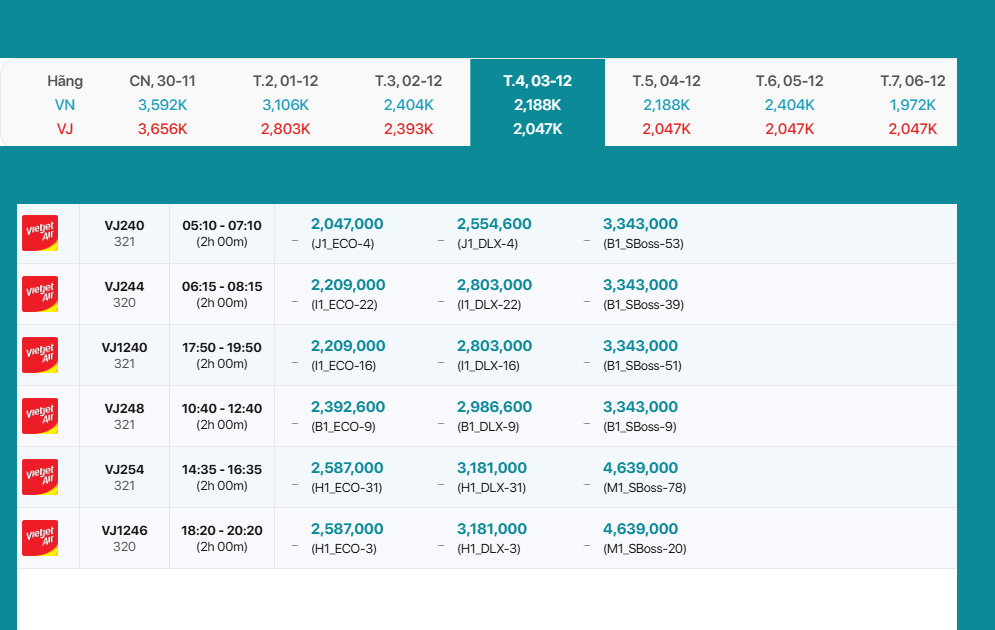Pick the 3,343,000 B1_SBoss-39 fare on VJ244
The image size is (995, 630).
pos(641,294)
